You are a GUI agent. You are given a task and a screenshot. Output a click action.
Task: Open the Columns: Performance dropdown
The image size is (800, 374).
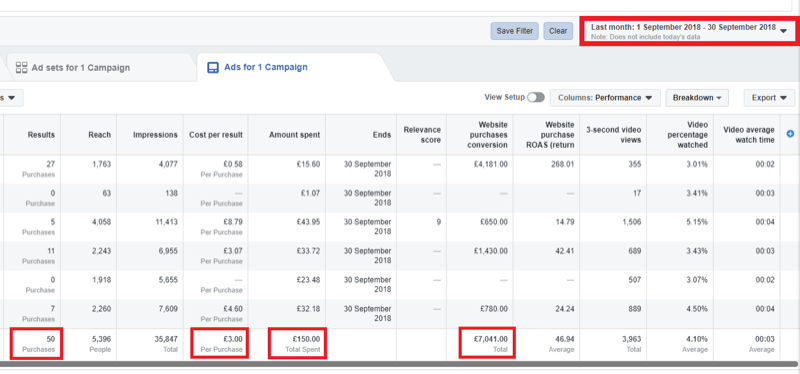(605, 98)
